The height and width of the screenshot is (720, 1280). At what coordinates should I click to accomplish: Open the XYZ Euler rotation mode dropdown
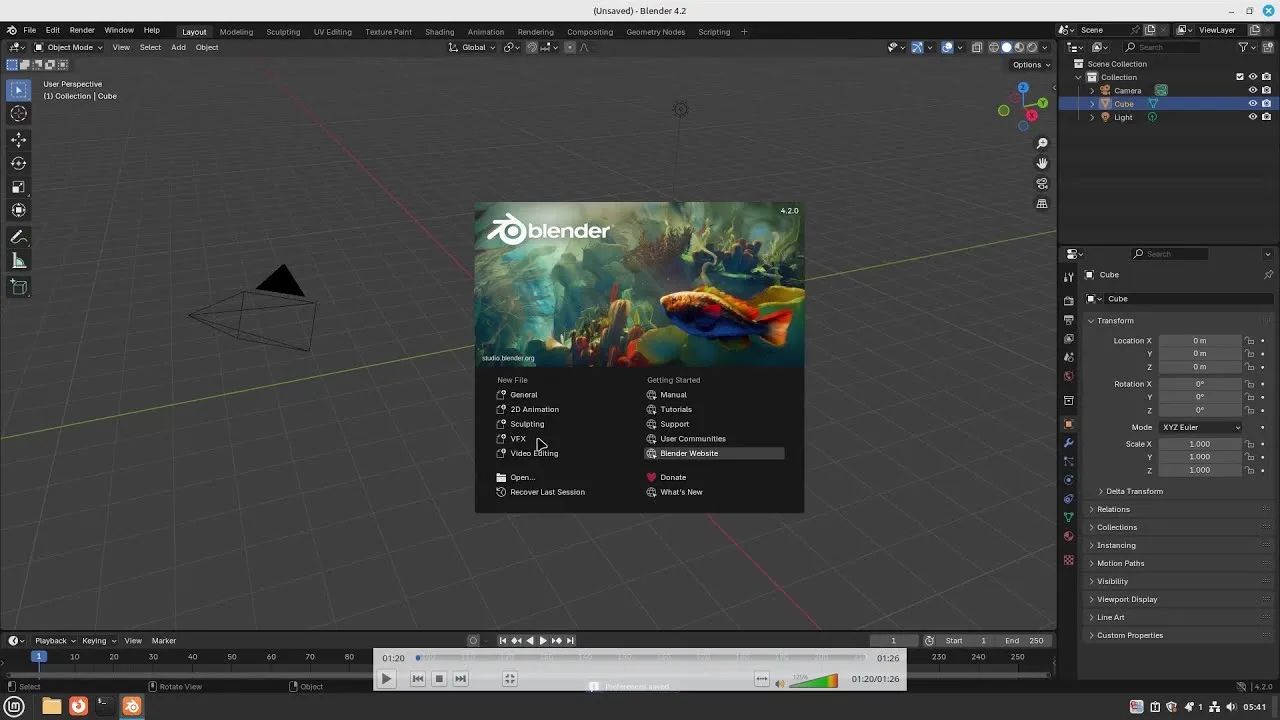tap(1200, 427)
